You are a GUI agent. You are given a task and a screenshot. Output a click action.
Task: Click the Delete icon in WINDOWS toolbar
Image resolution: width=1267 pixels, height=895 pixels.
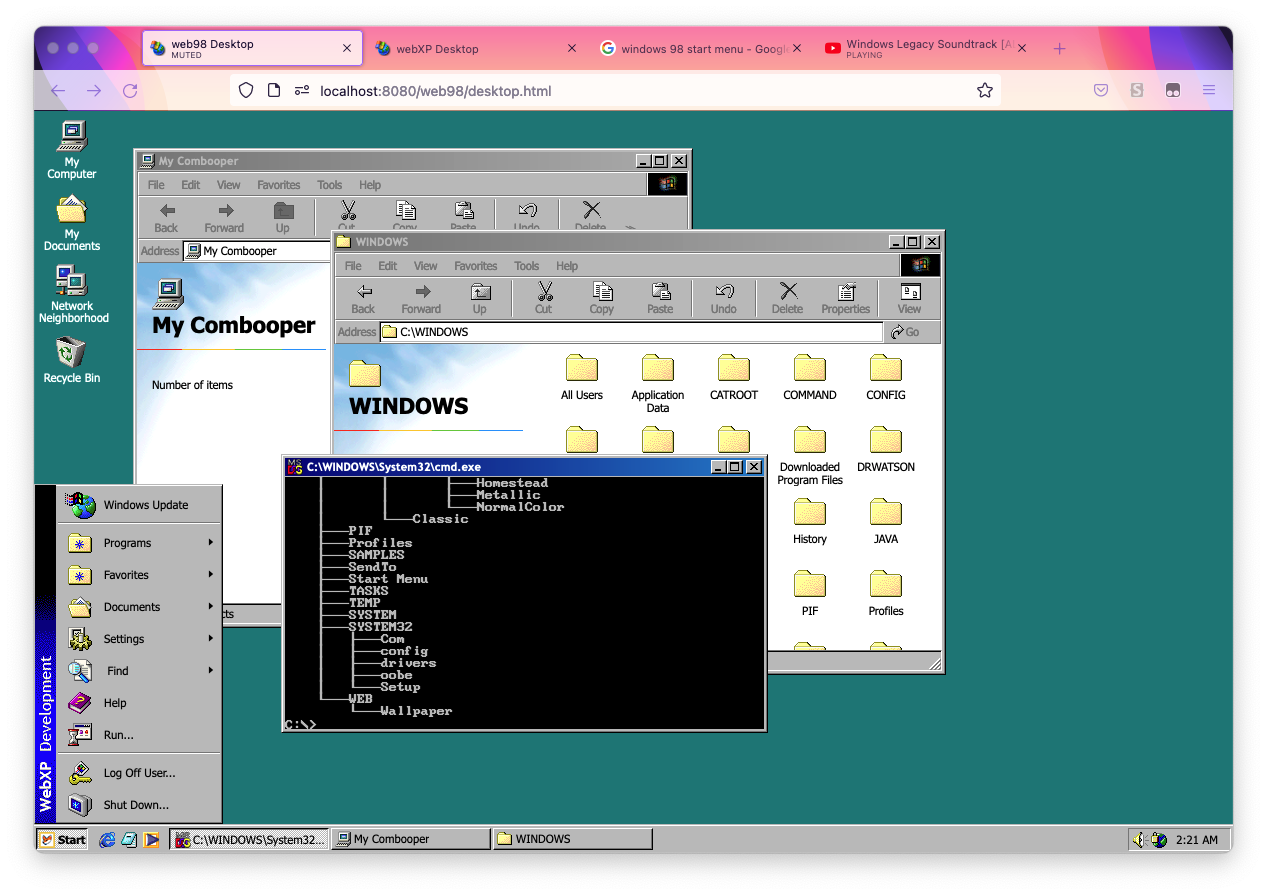(787, 297)
